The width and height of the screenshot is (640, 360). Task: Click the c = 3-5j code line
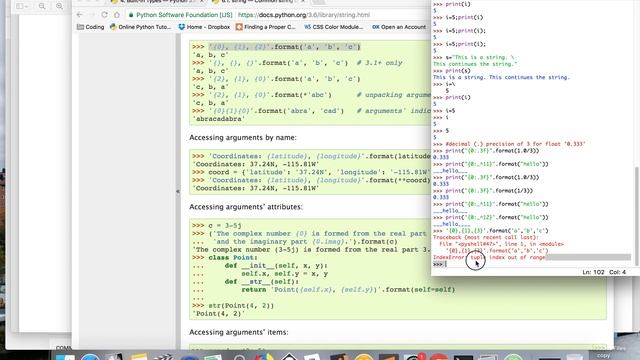pyautogui.click(x=217, y=225)
